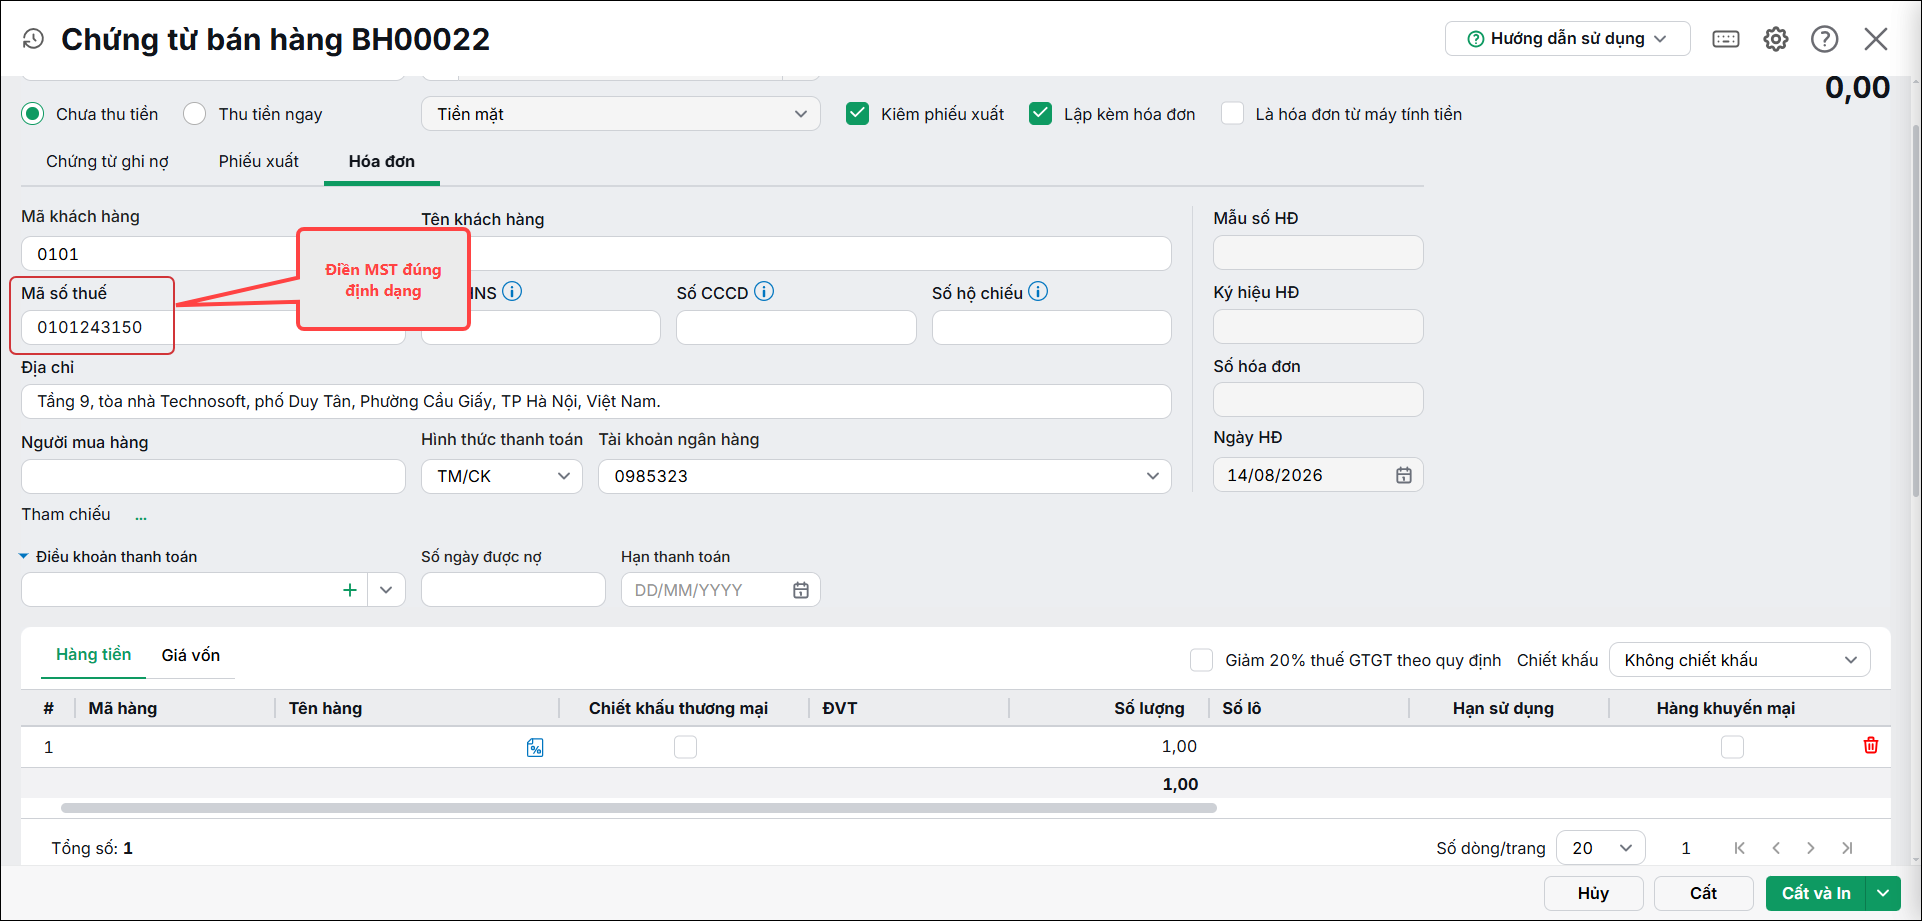1922x921 pixels.
Task: Click the discount percent icon in row 1
Action: 535,747
